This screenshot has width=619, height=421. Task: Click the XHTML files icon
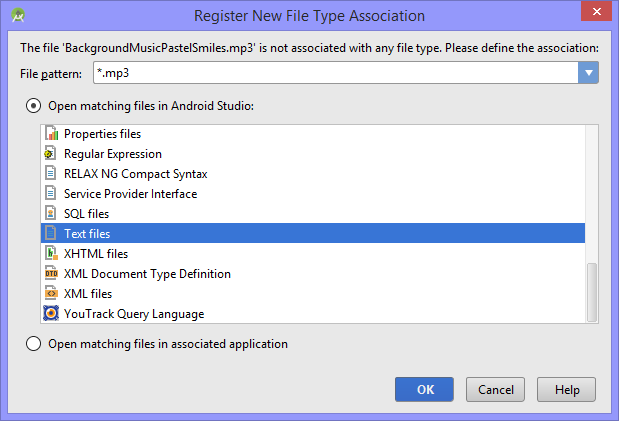[x=51, y=254]
